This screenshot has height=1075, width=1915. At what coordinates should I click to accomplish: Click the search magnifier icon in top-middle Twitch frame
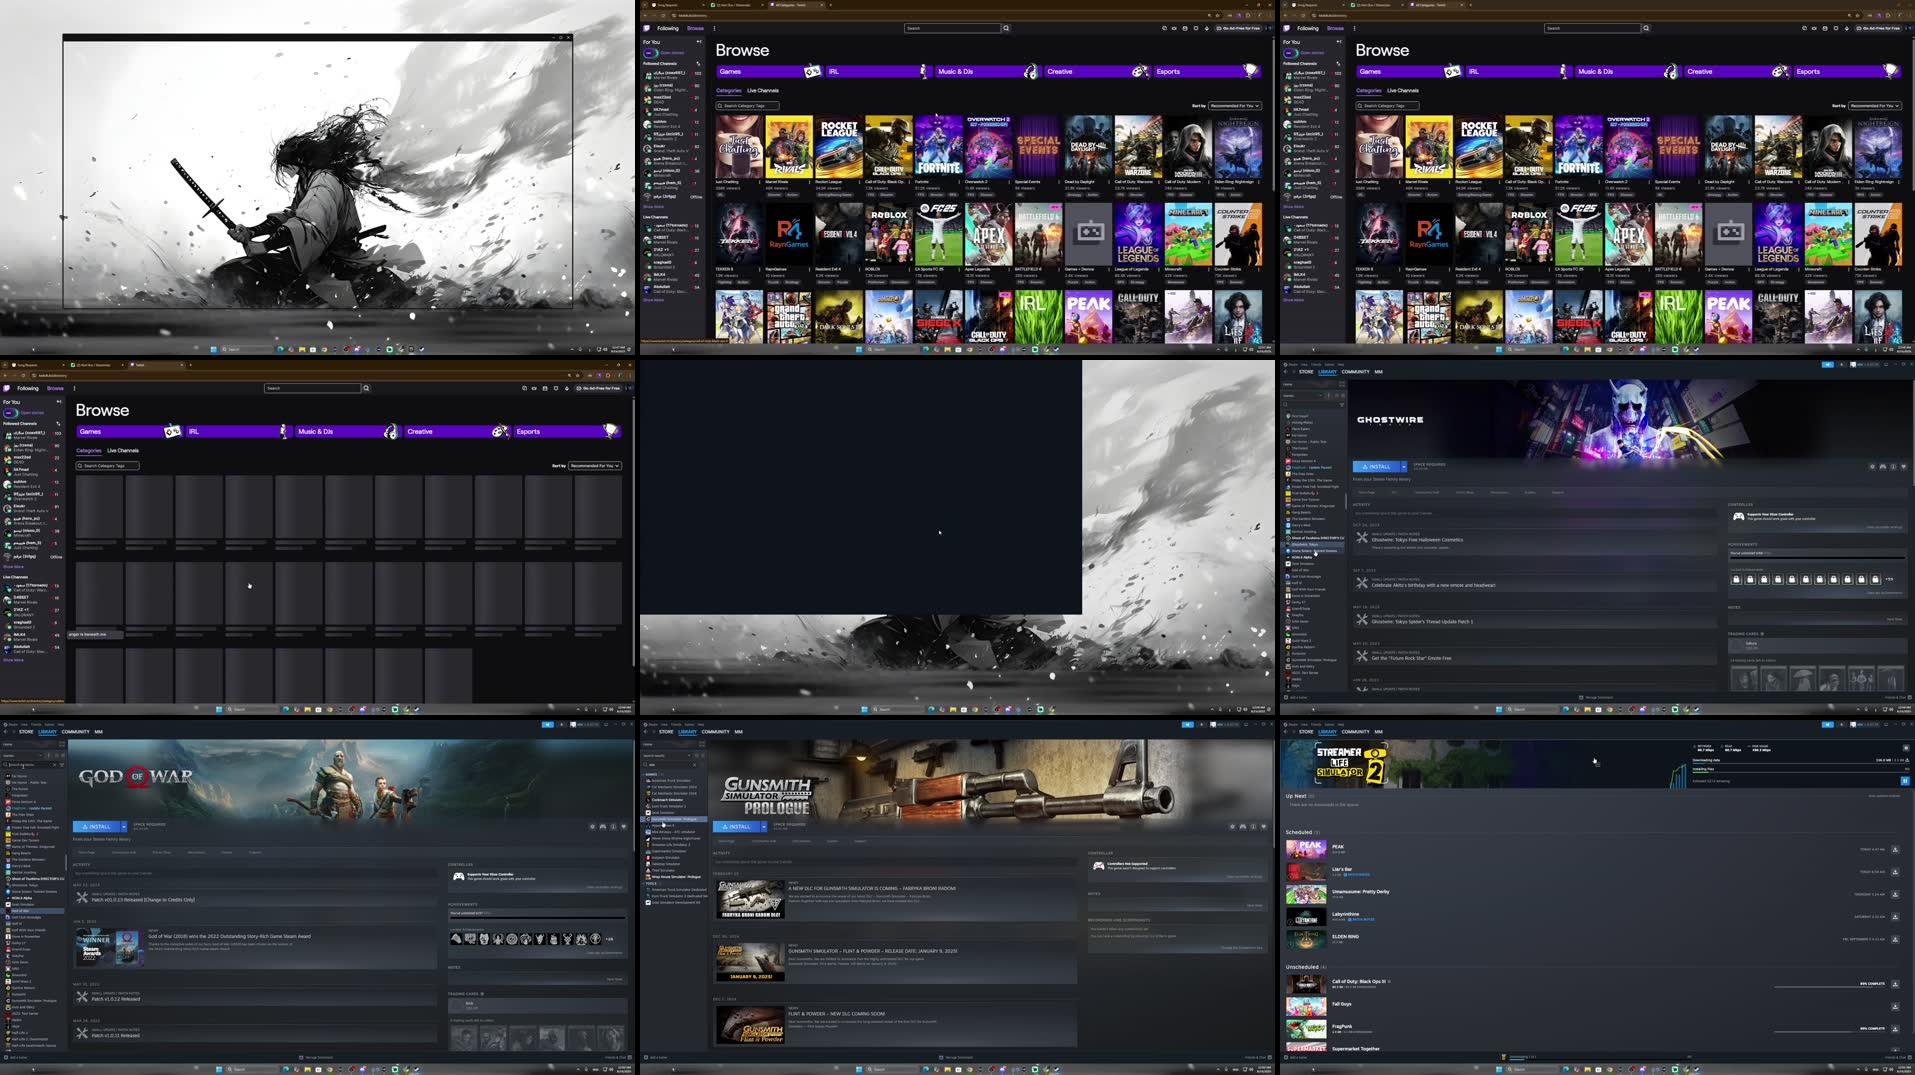tap(1006, 28)
